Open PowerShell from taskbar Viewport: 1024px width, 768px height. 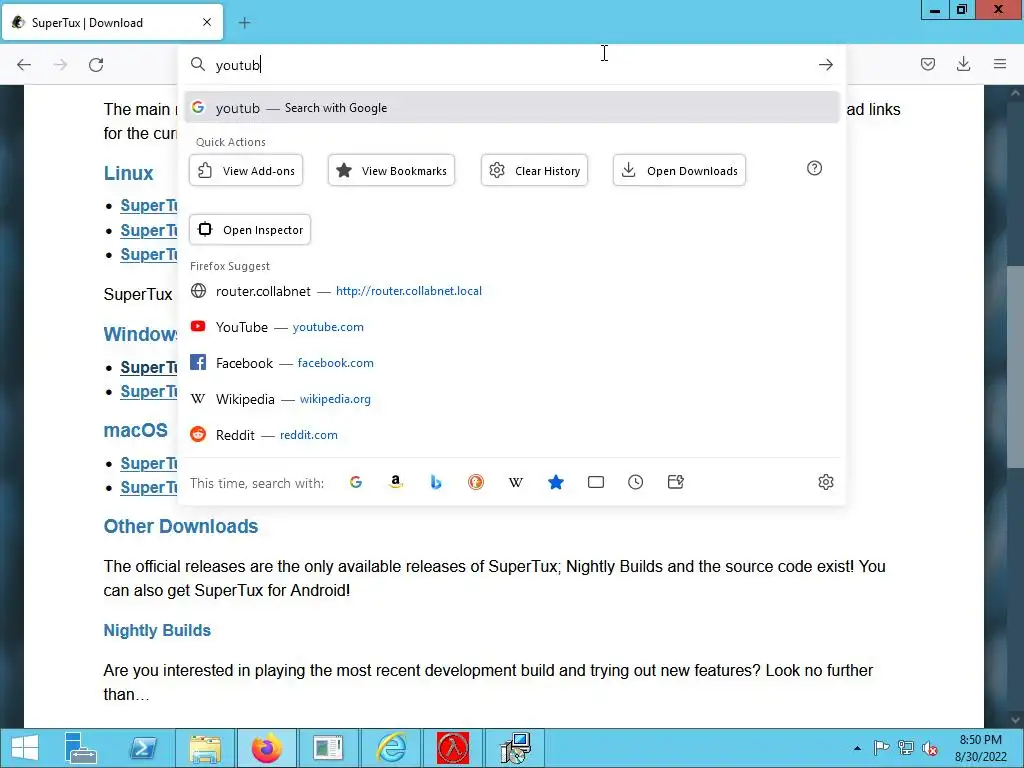143,748
